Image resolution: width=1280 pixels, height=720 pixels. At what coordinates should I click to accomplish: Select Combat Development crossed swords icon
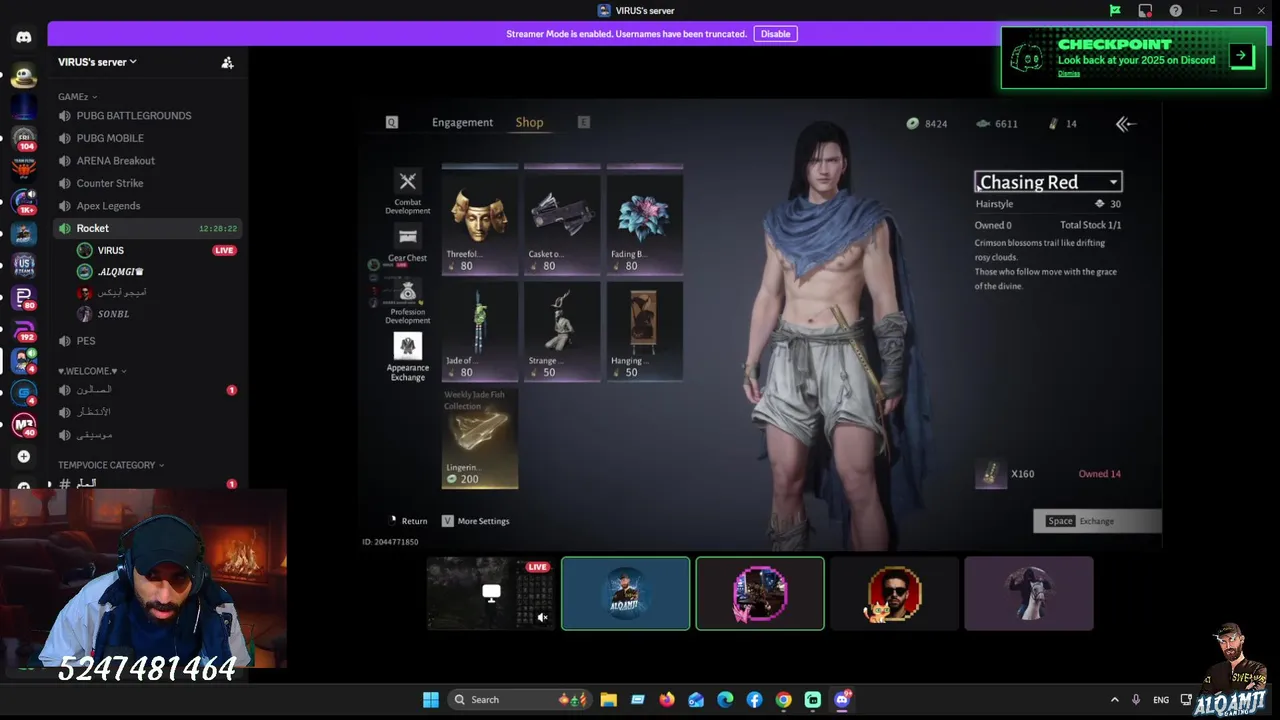point(407,181)
